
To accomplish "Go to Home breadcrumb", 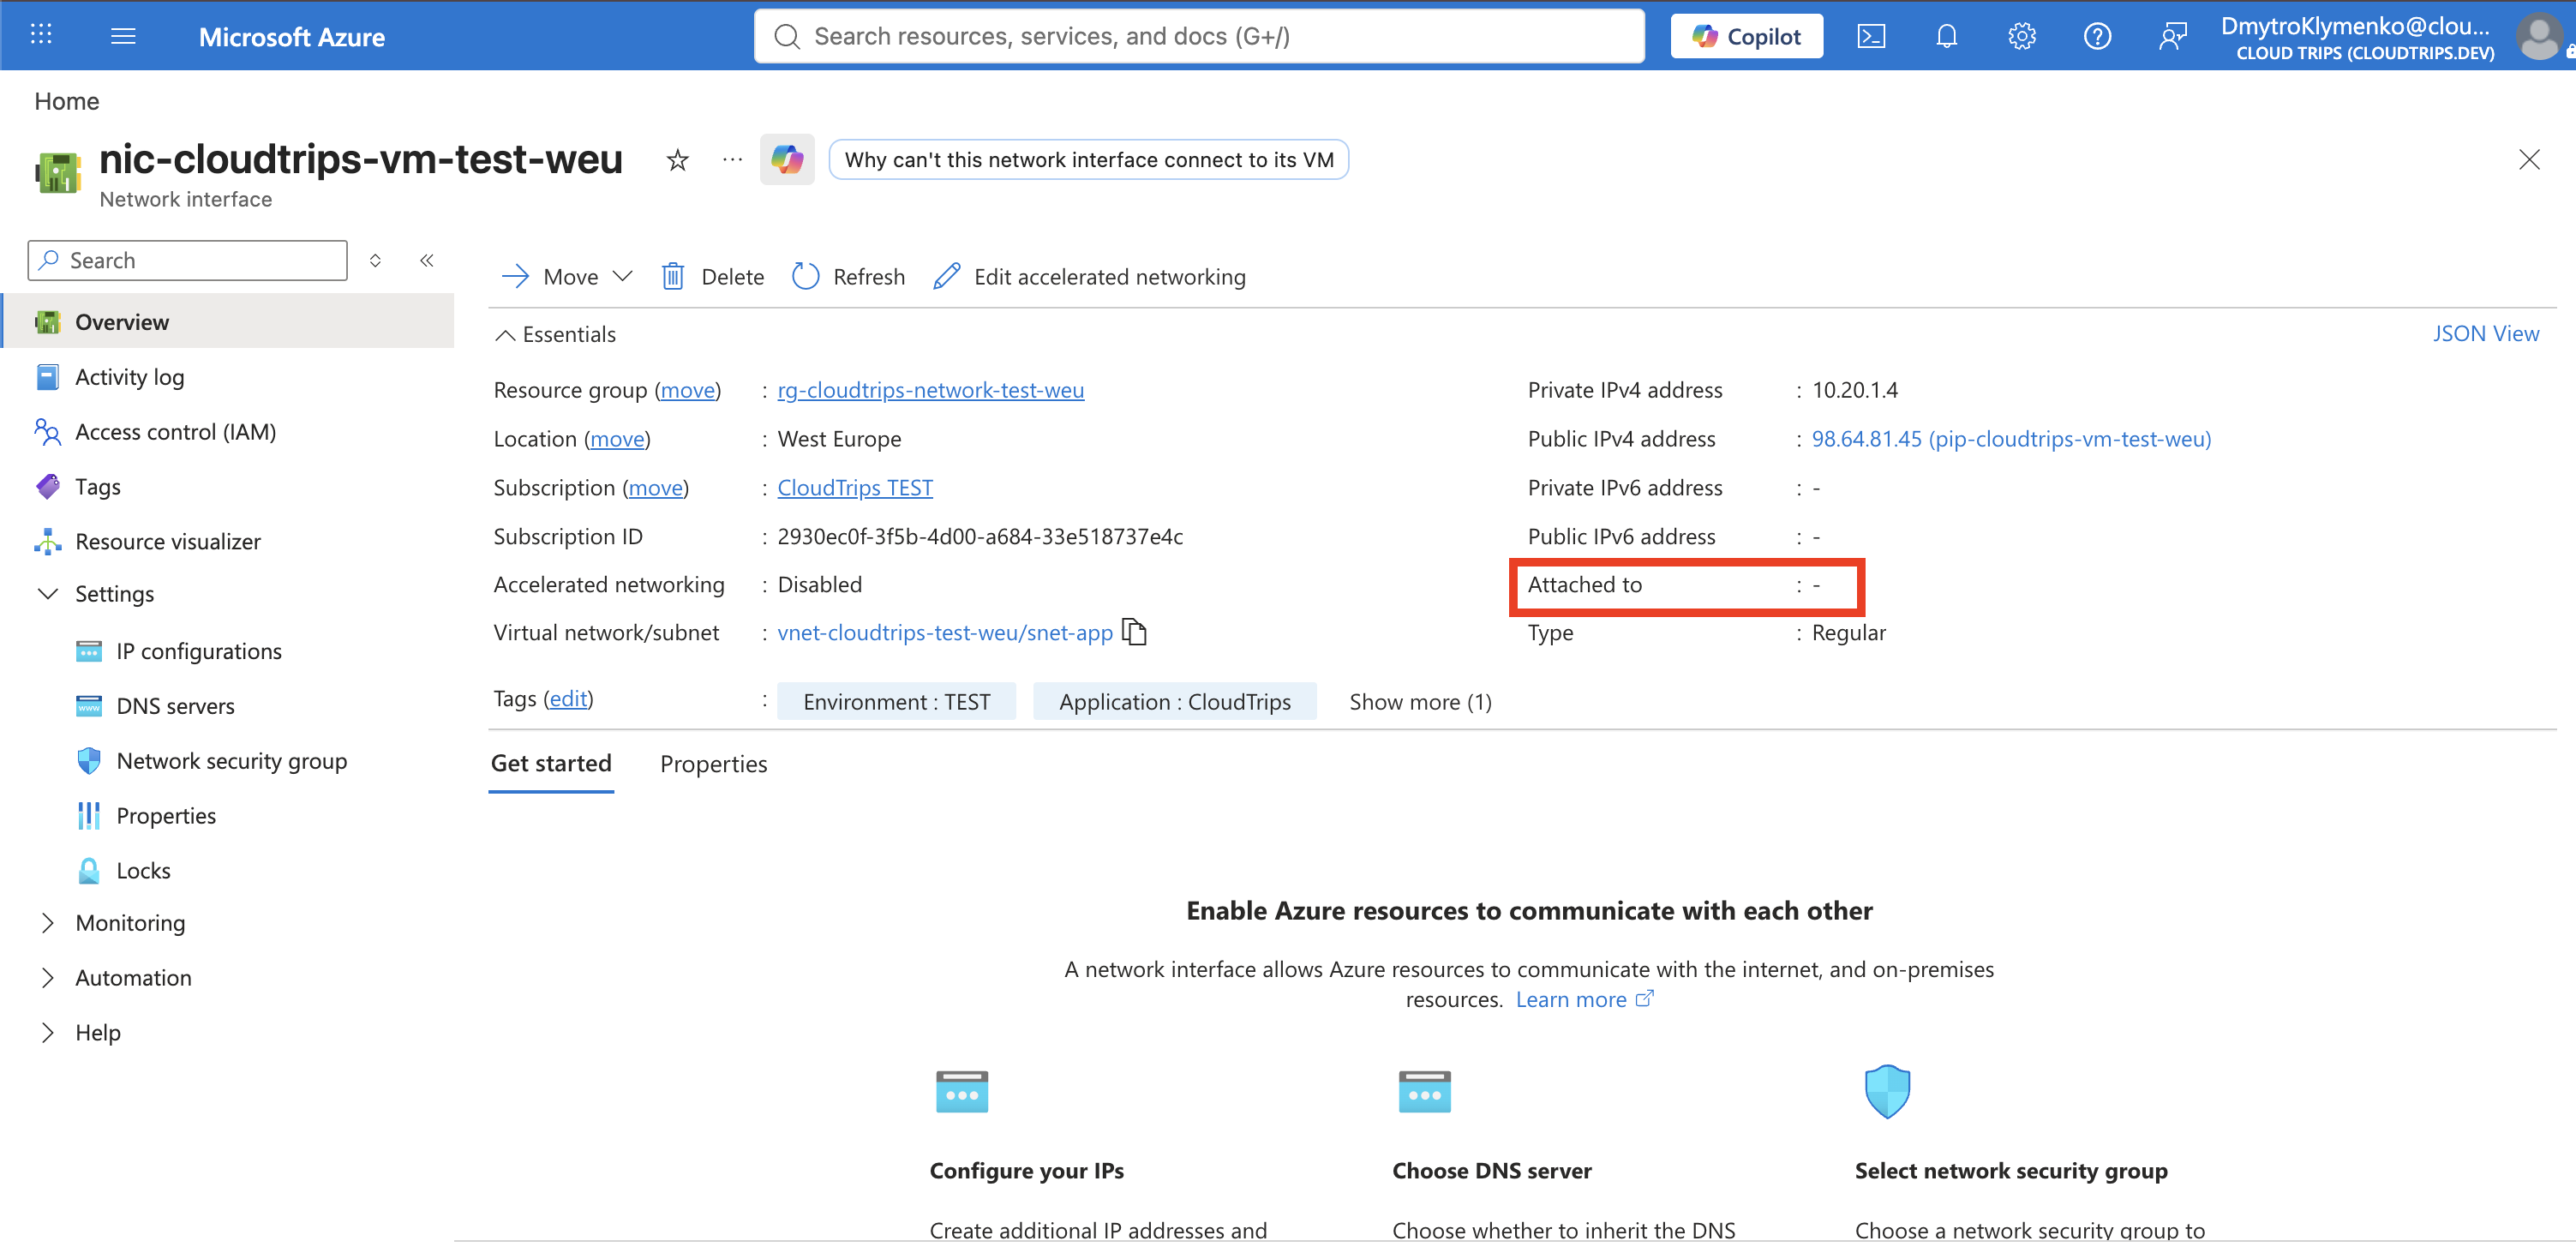I will point(66,101).
